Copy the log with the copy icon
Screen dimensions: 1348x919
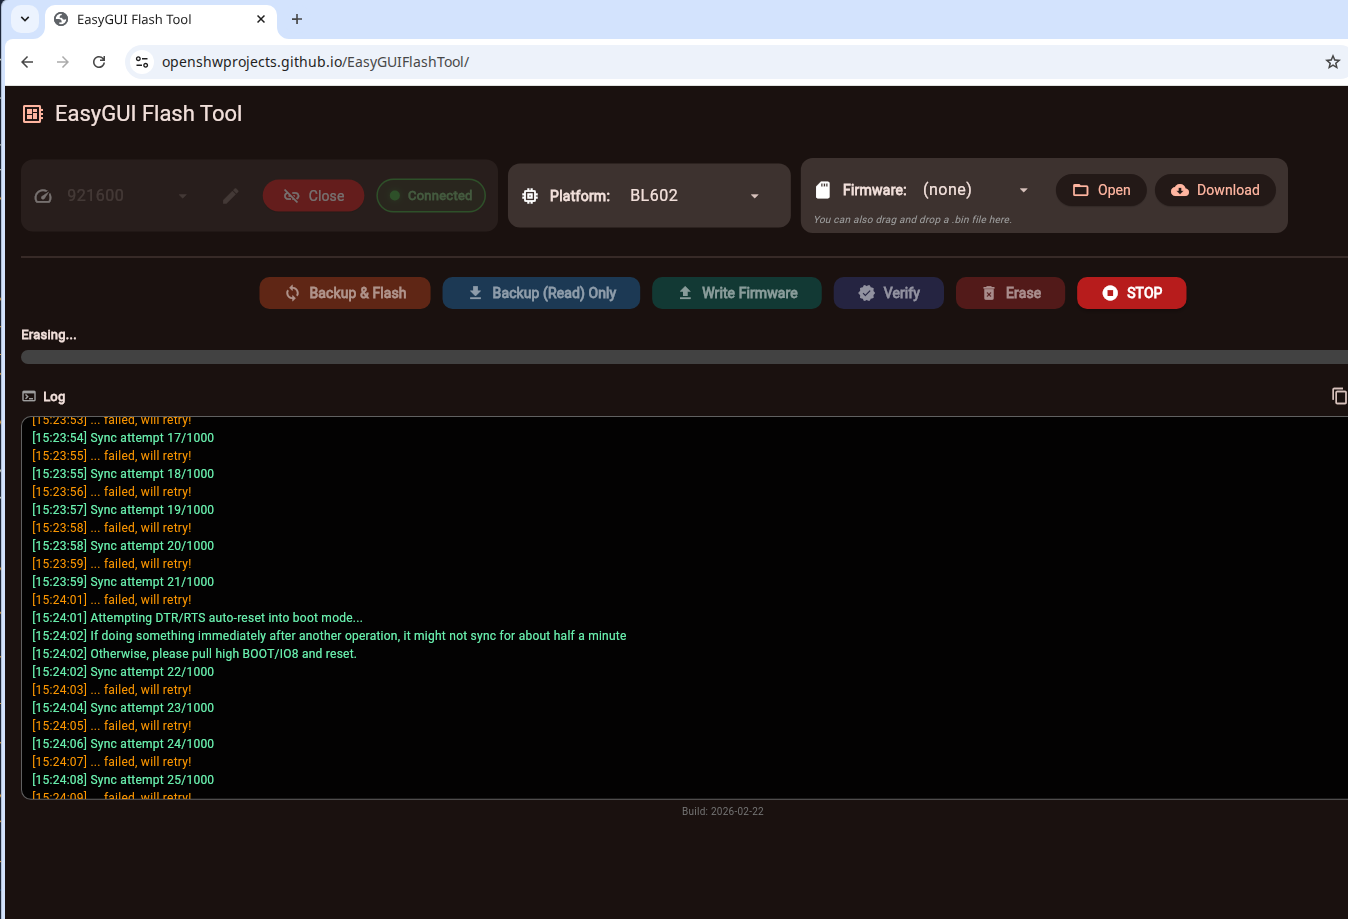click(1339, 396)
